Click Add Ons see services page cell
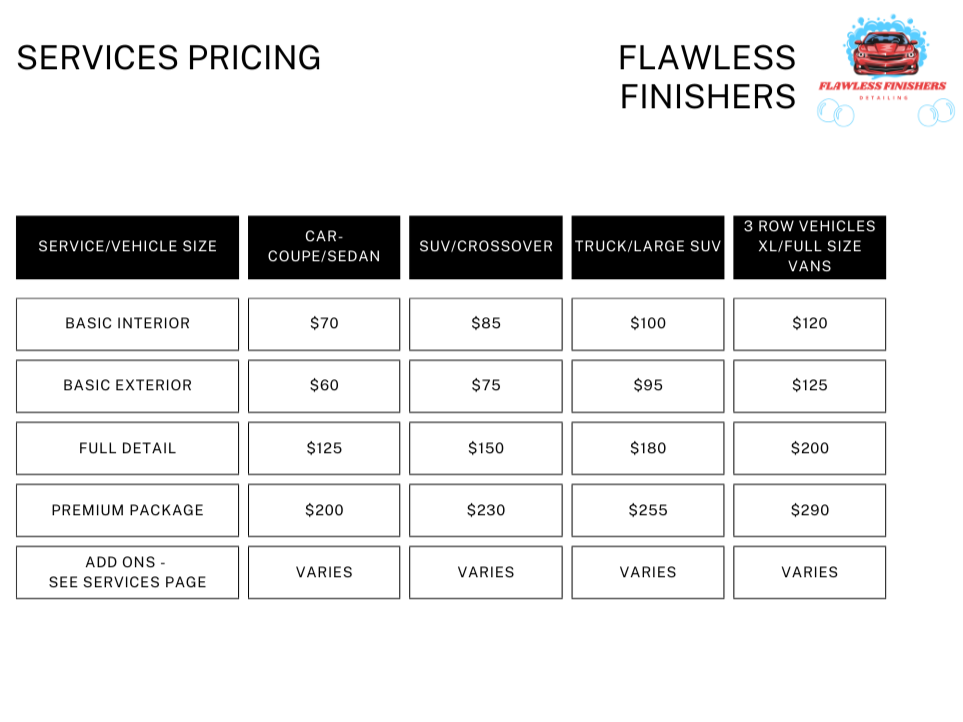This screenshot has width=963, height=722. (x=128, y=572)
